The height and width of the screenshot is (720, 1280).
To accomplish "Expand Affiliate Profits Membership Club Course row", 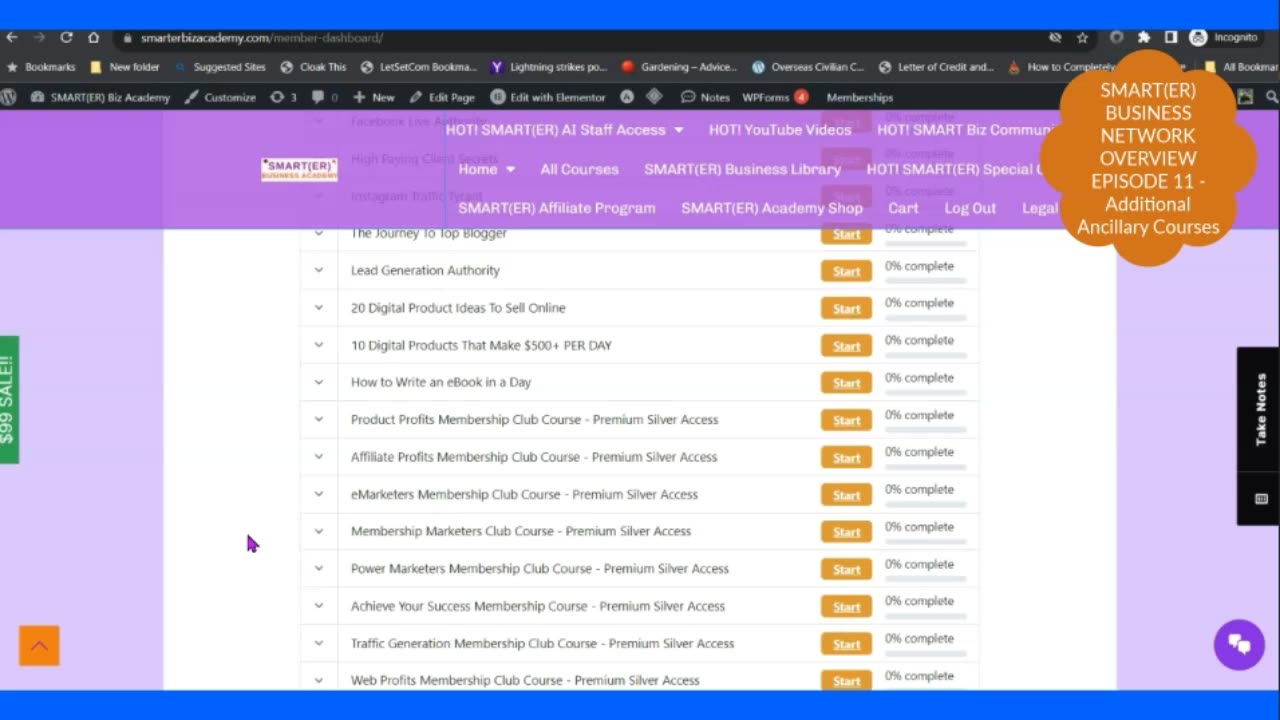I will (319, 457).
